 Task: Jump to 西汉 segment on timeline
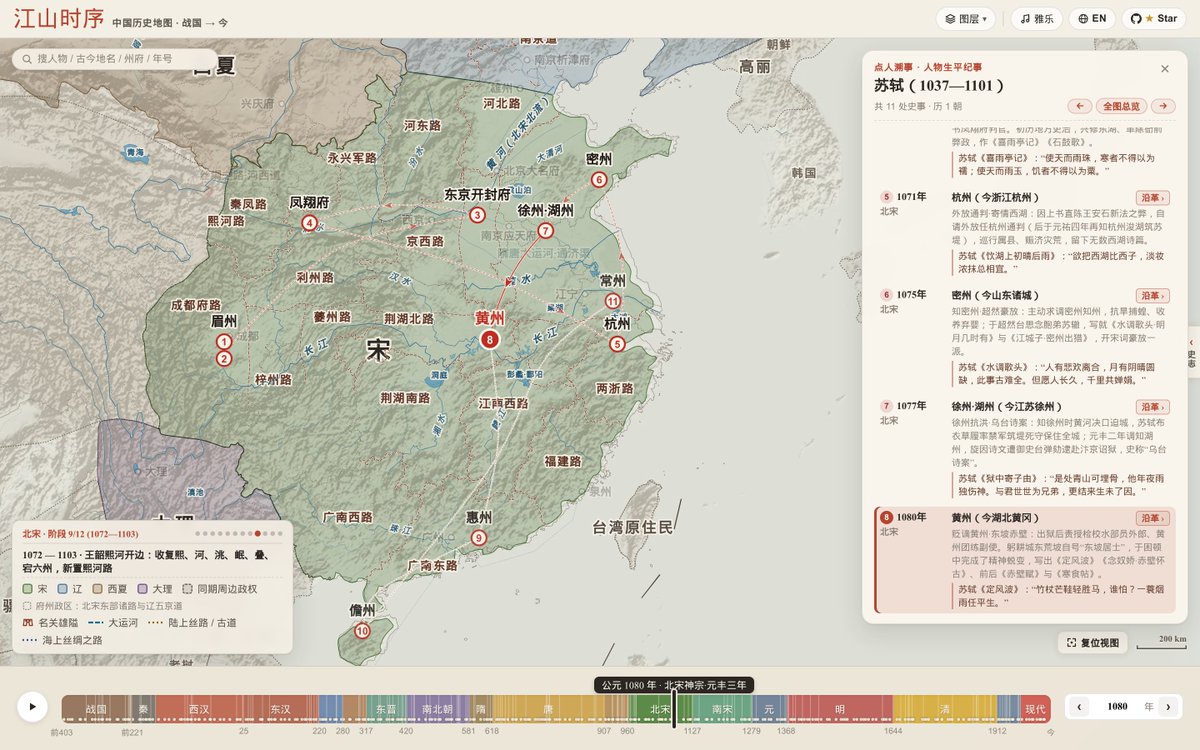(199, 709)
